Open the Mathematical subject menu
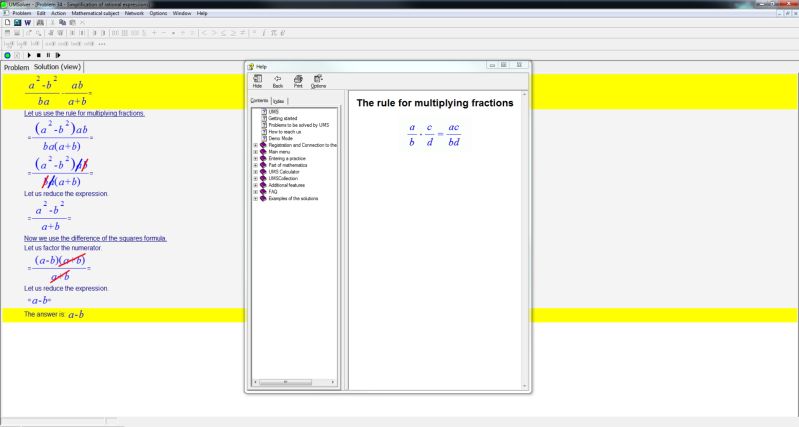The image size is (799, 427). [x=95, y=13]
